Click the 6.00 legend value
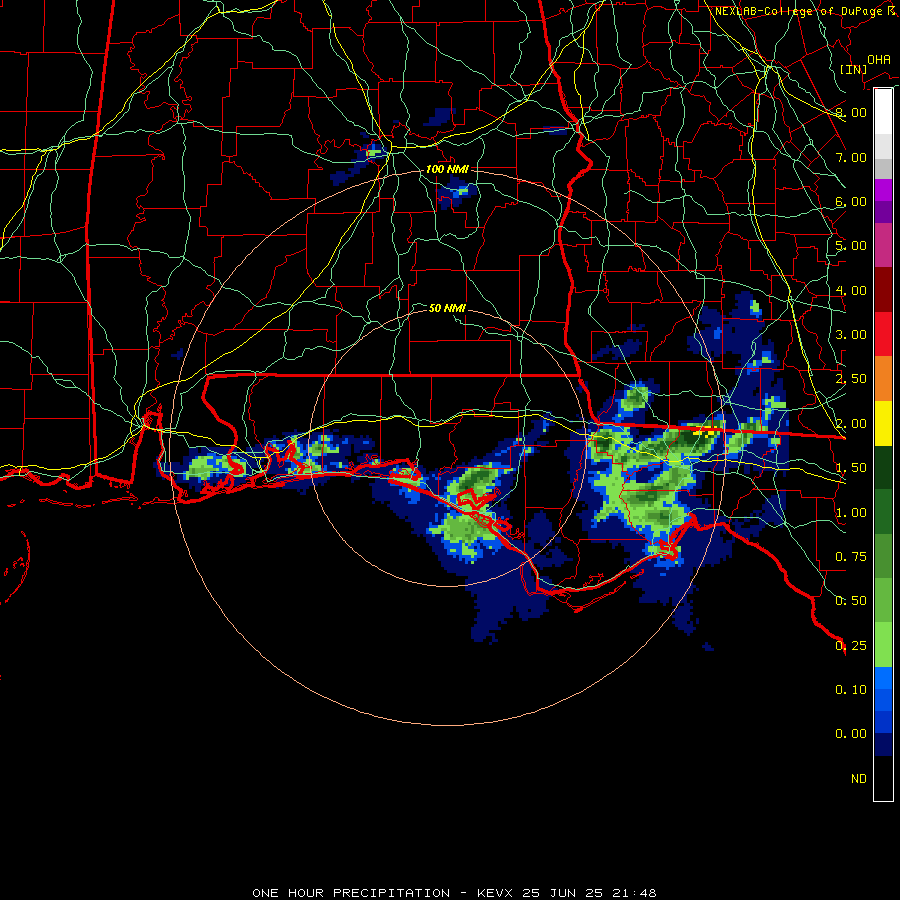The width and height of the screenshot is (900, 900). (x=851, y=201)
